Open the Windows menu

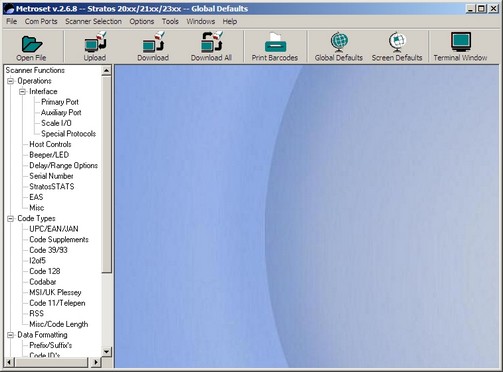201,22
